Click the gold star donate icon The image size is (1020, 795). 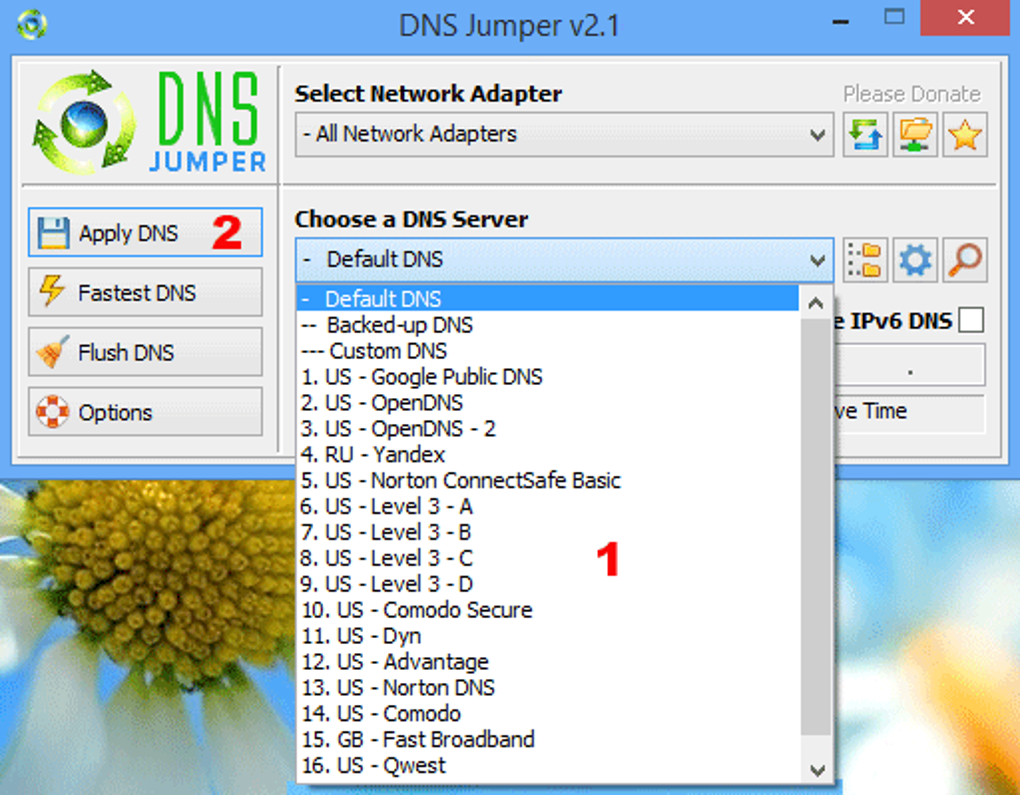tap(965, 135)
